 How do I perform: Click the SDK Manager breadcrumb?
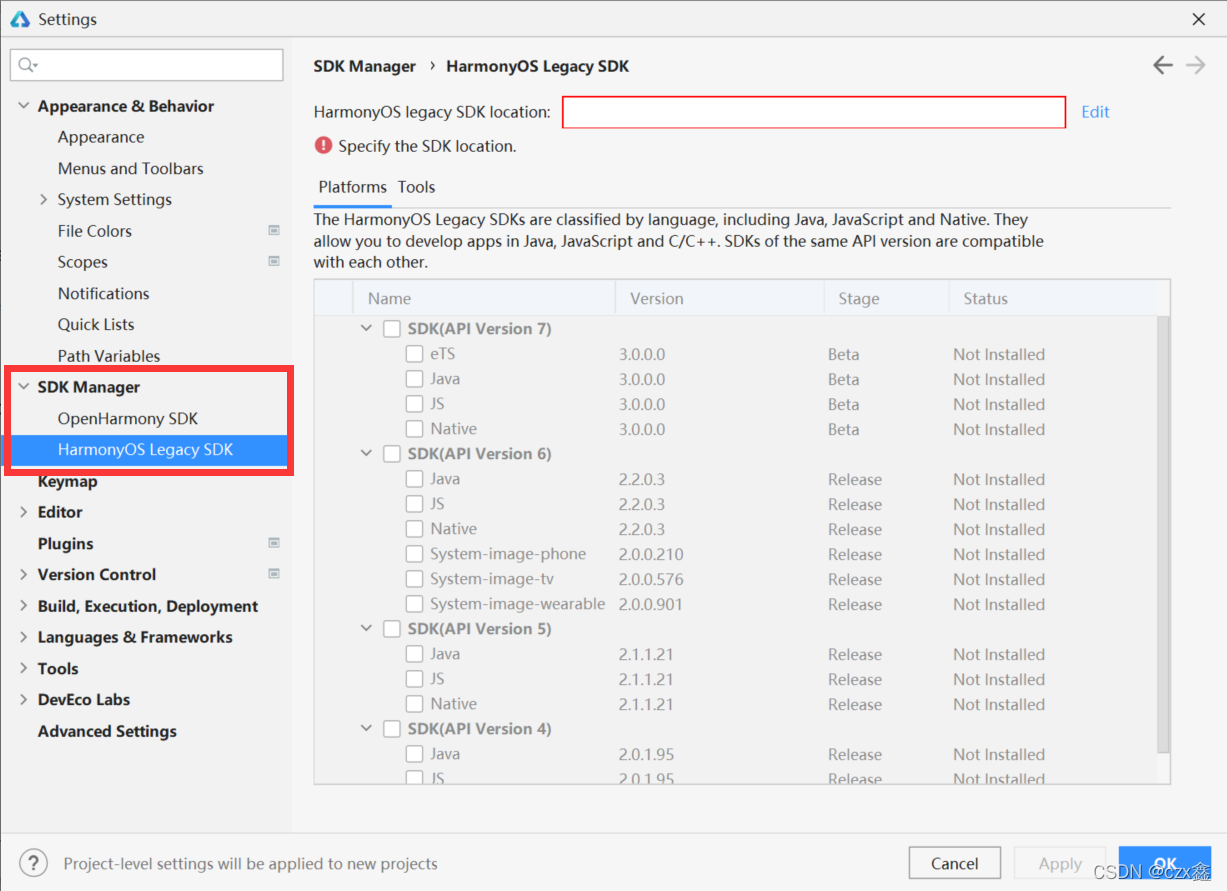tap(365, 66)
